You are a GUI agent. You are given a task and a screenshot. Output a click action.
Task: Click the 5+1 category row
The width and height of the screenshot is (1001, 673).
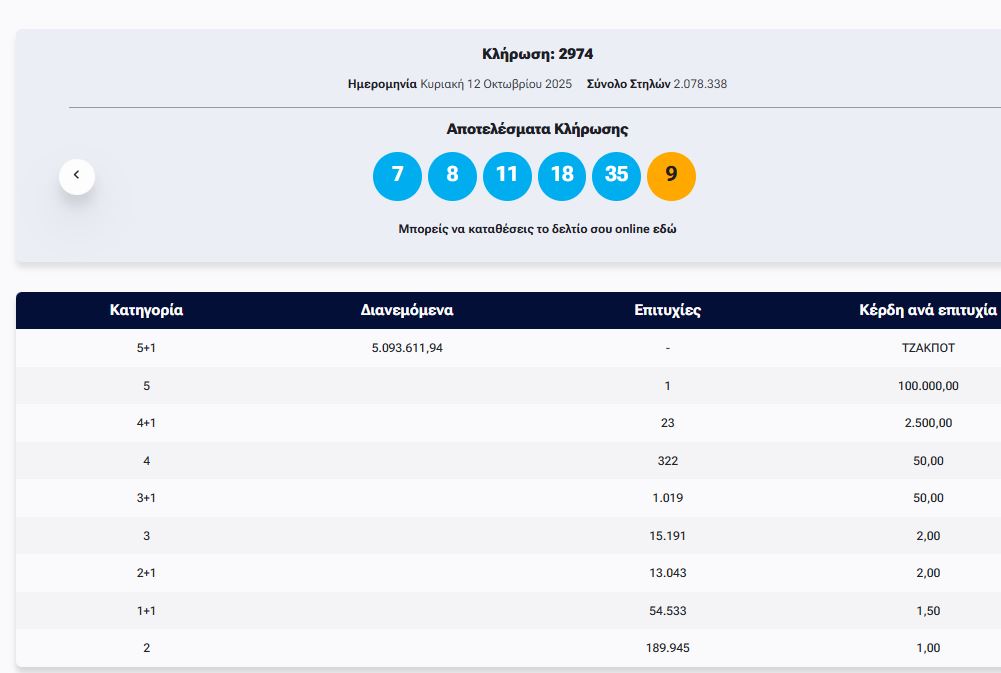[146, 348]
